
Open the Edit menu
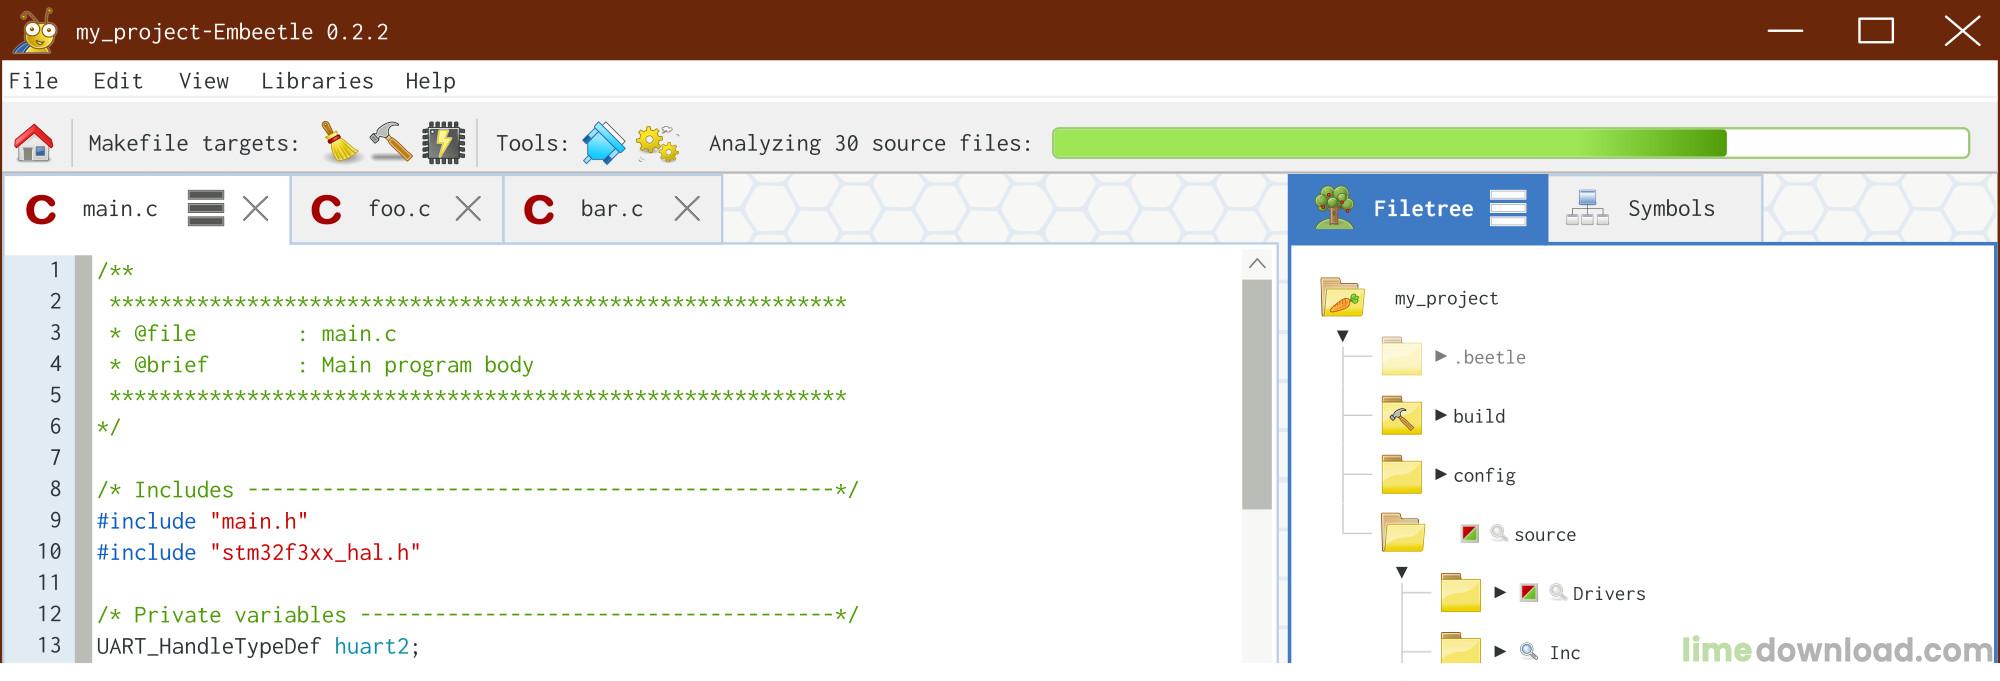tap(118, 81)
